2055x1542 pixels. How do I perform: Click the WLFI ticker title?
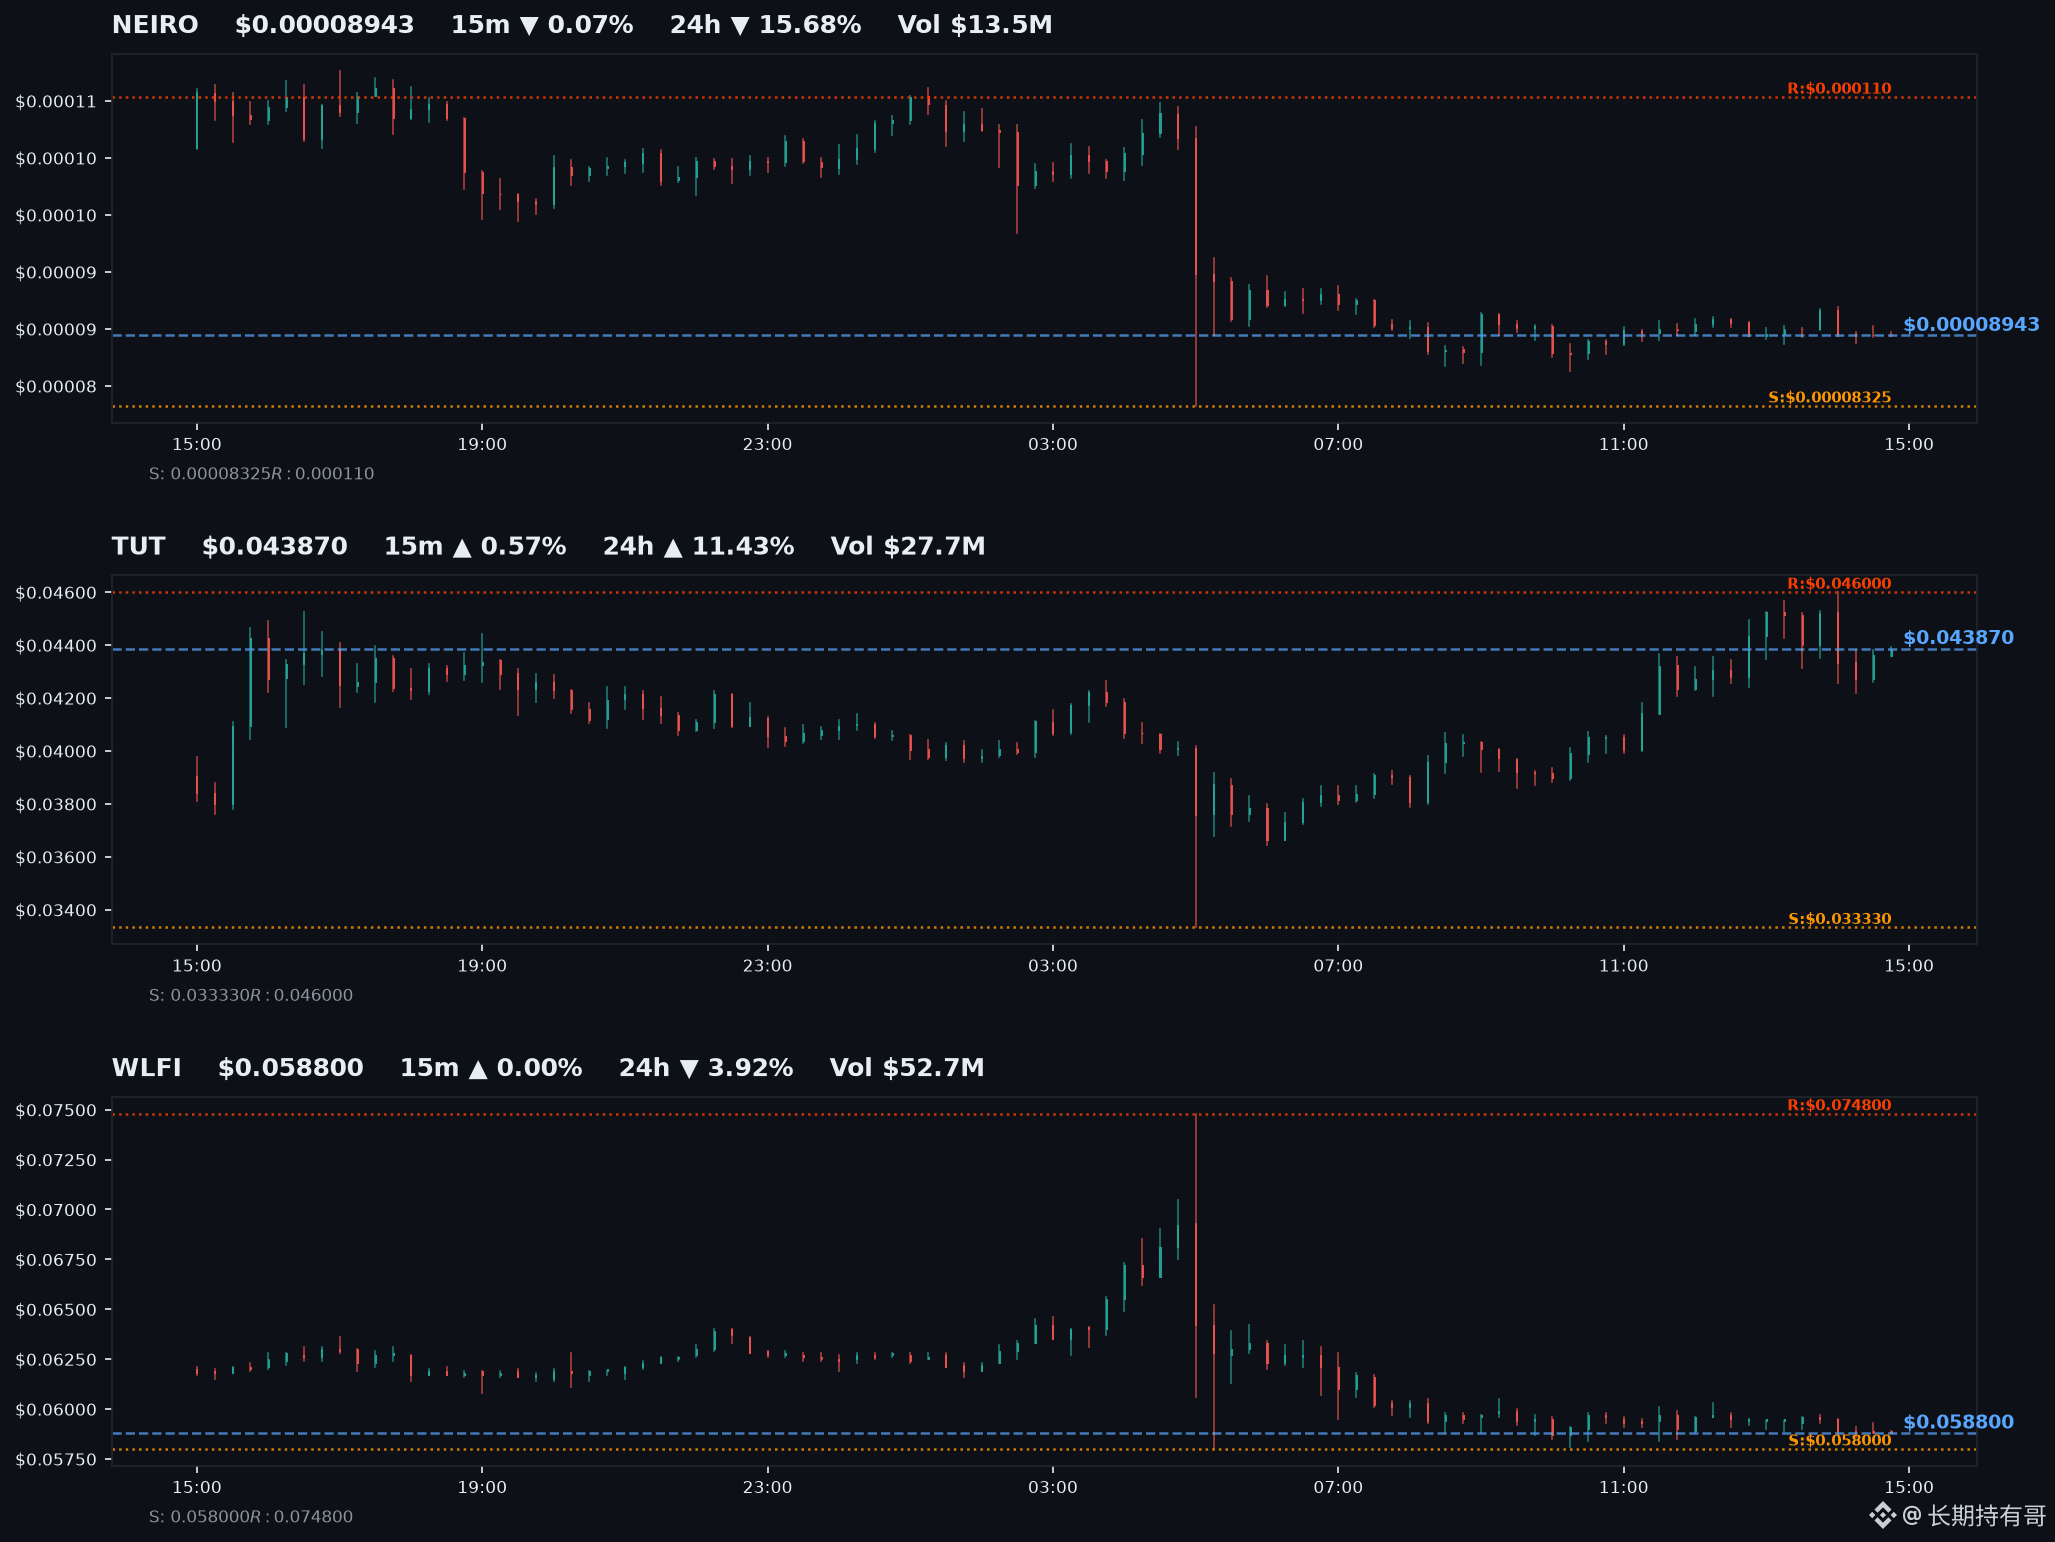147,1068
